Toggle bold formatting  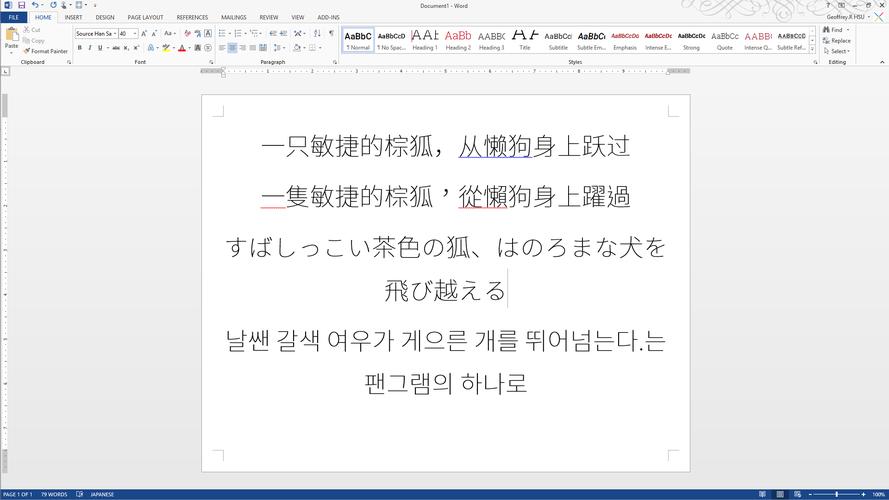(79, 48)
